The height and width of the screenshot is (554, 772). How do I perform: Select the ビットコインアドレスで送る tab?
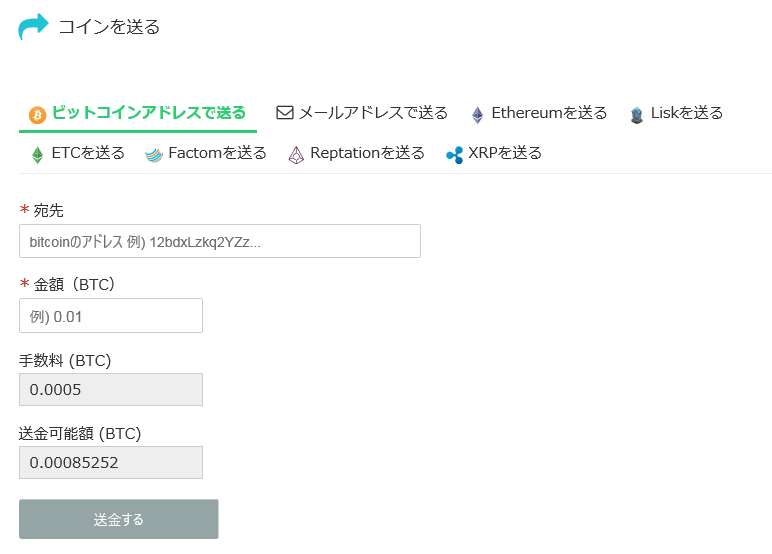click(149, 113)
